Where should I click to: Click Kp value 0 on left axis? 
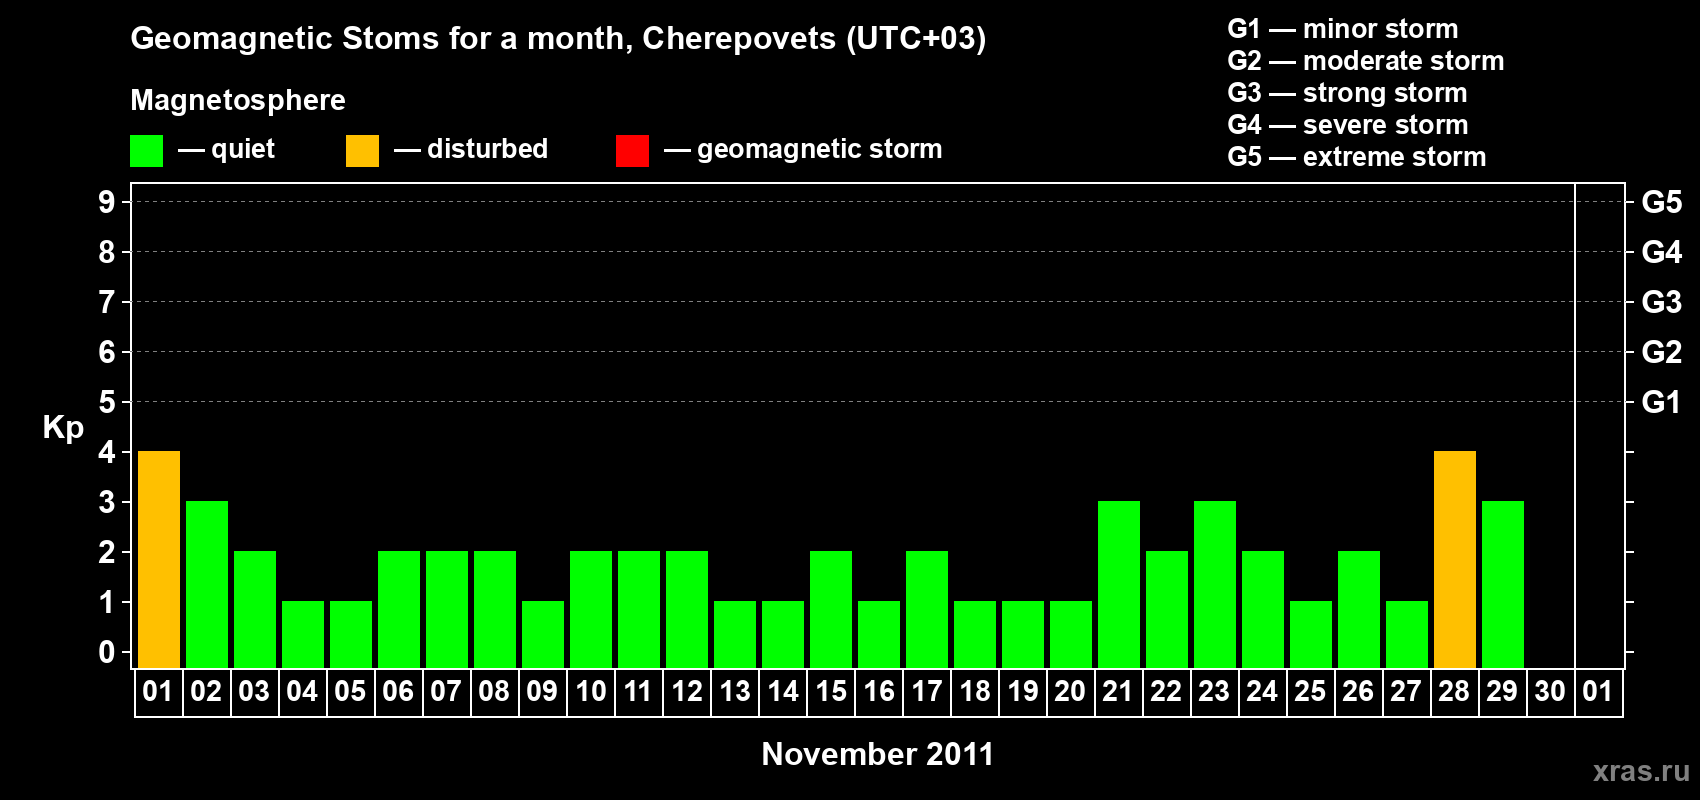tap(107, 652)
